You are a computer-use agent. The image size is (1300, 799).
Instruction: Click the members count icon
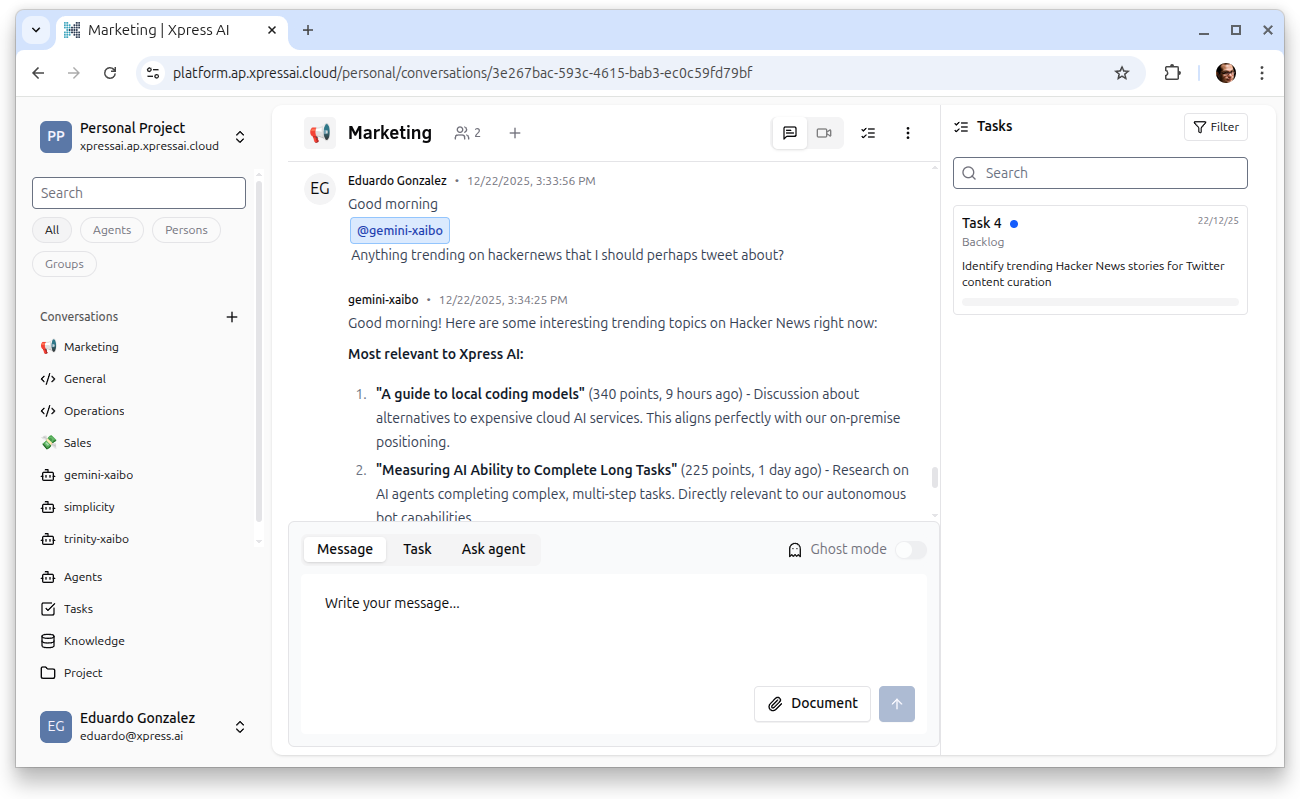467,133
